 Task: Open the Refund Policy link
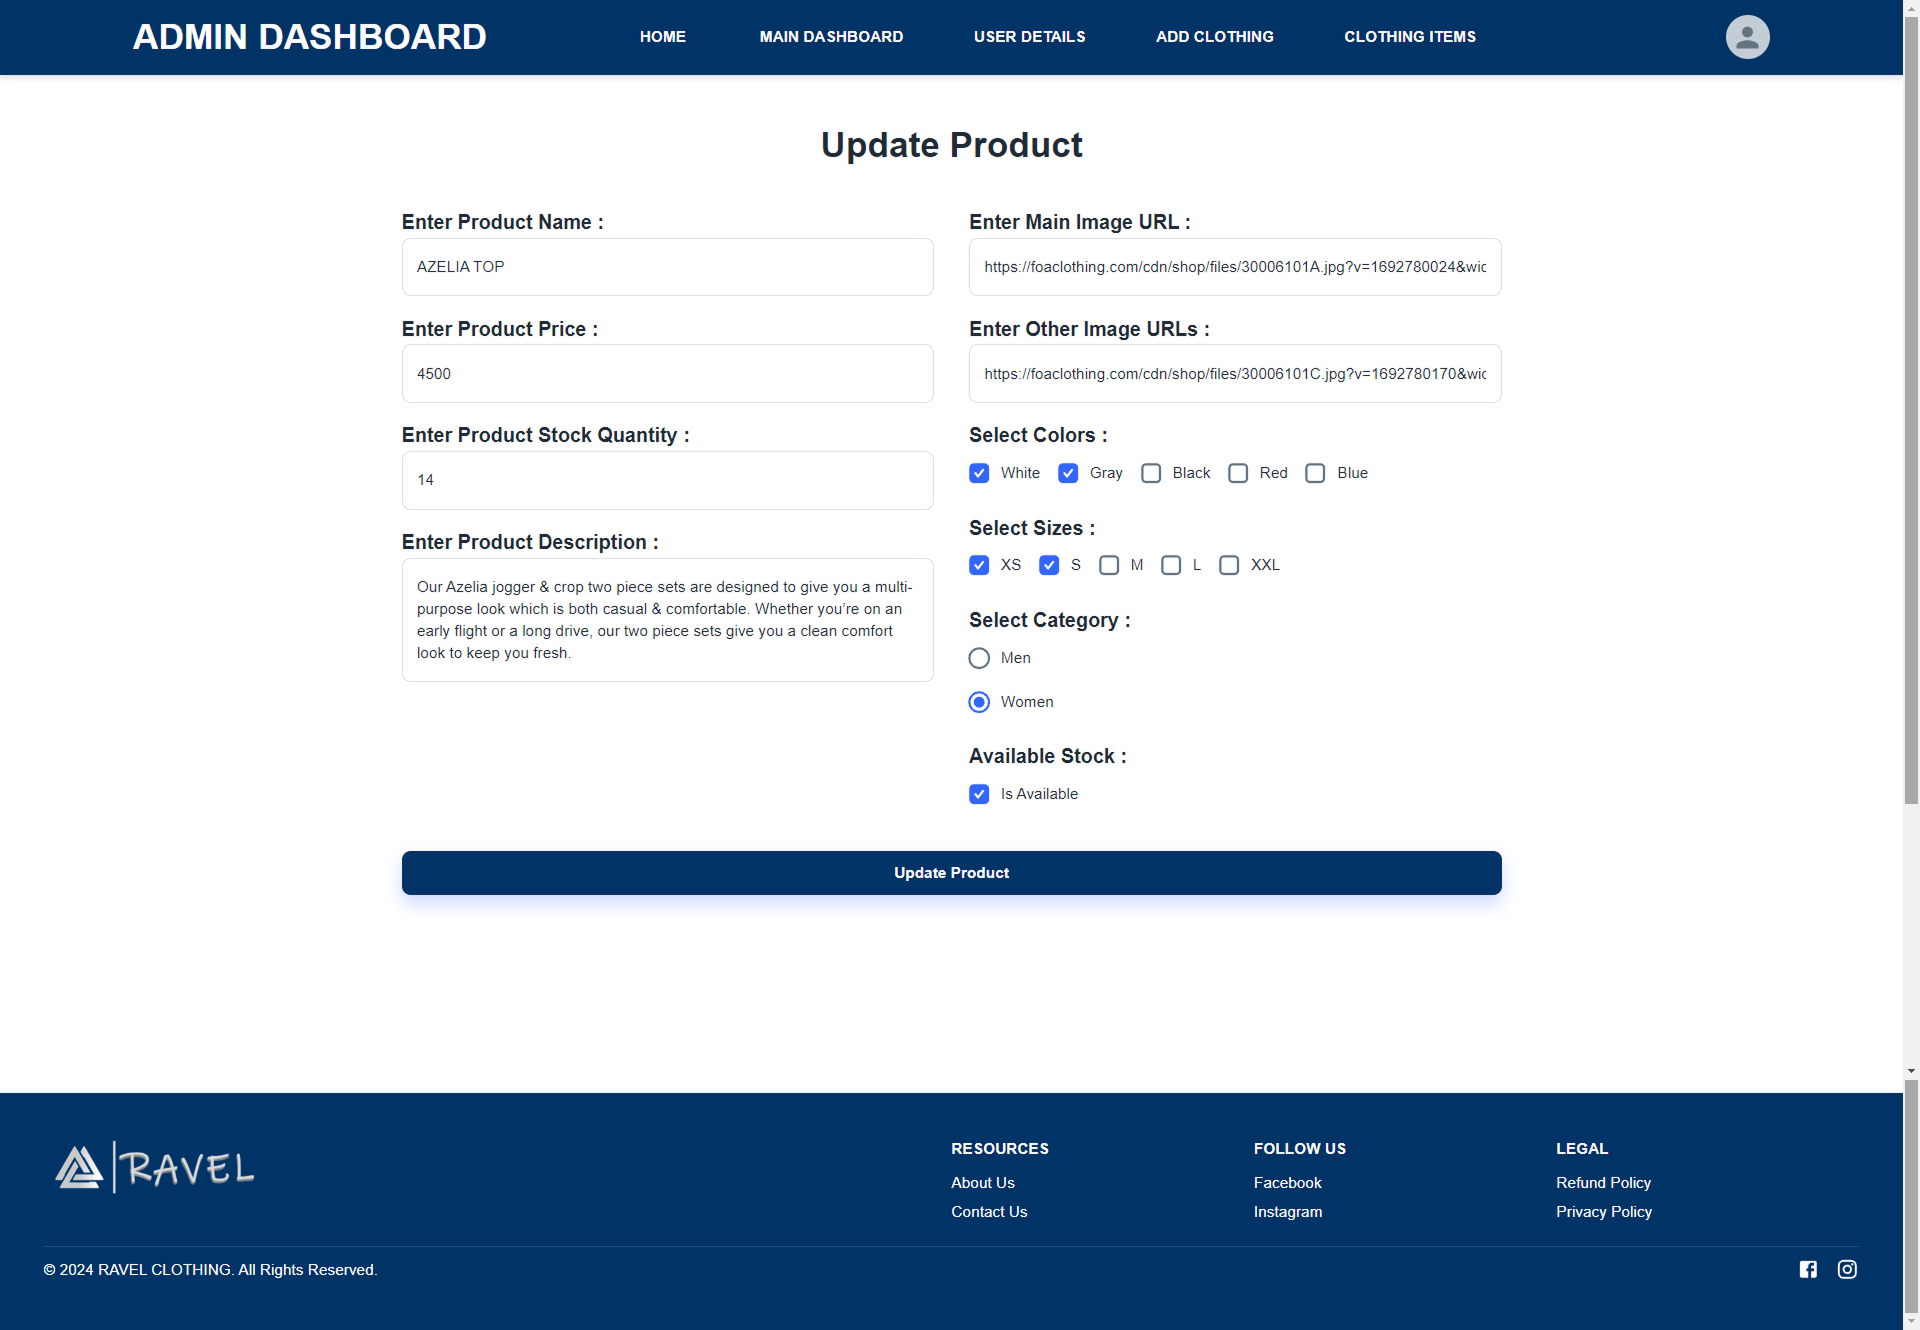pyautogui.click(x=1603, y=1182)
